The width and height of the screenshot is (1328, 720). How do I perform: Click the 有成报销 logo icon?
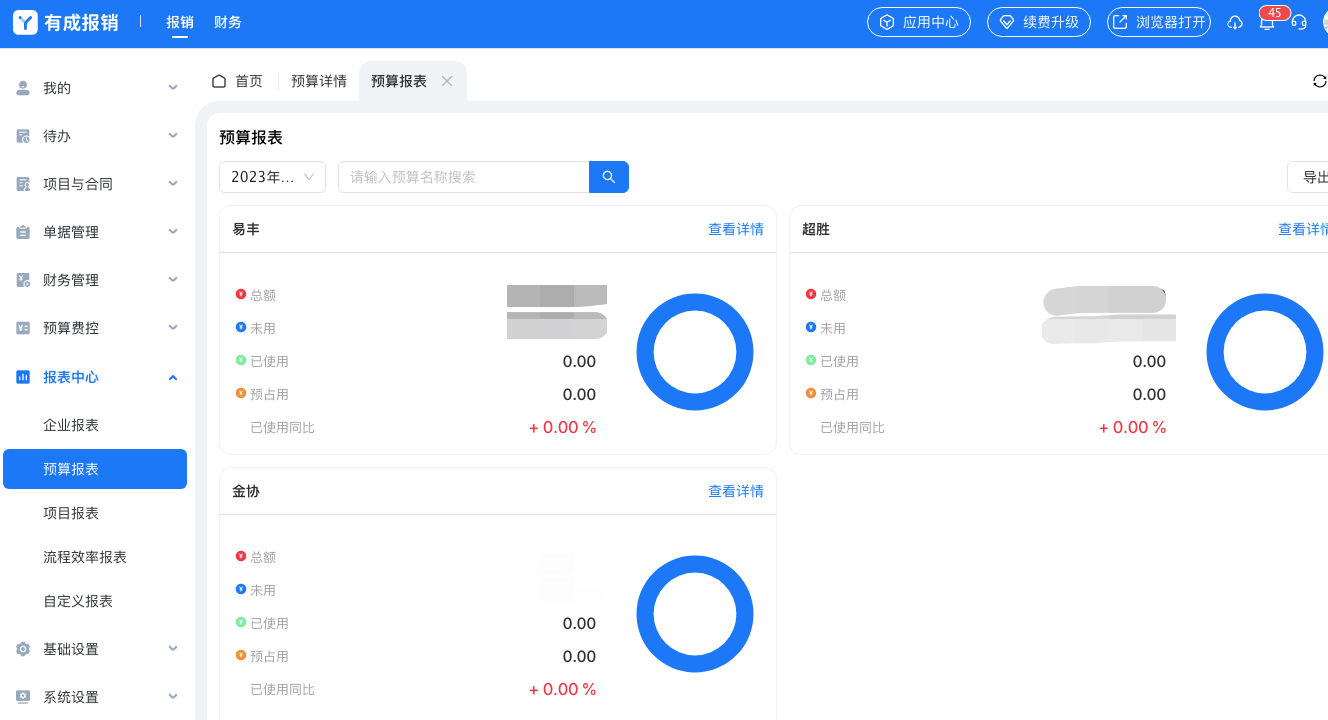click(x=25, y=22)
